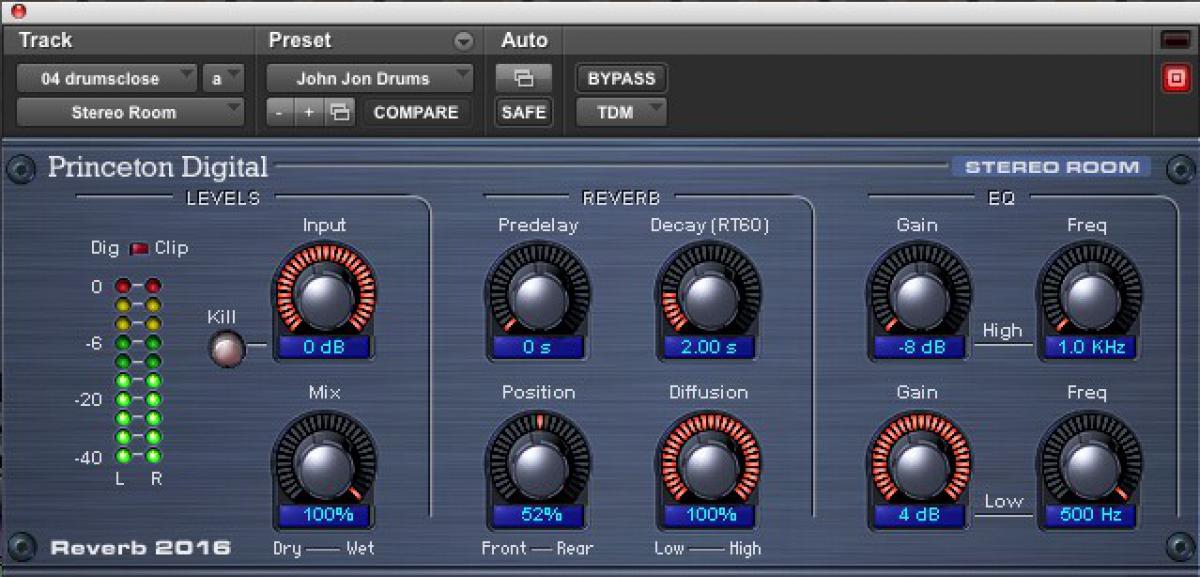Screen dimensions: 1200x577
Task: Click the Mix value field 100%
Action: tap(324, 515)
